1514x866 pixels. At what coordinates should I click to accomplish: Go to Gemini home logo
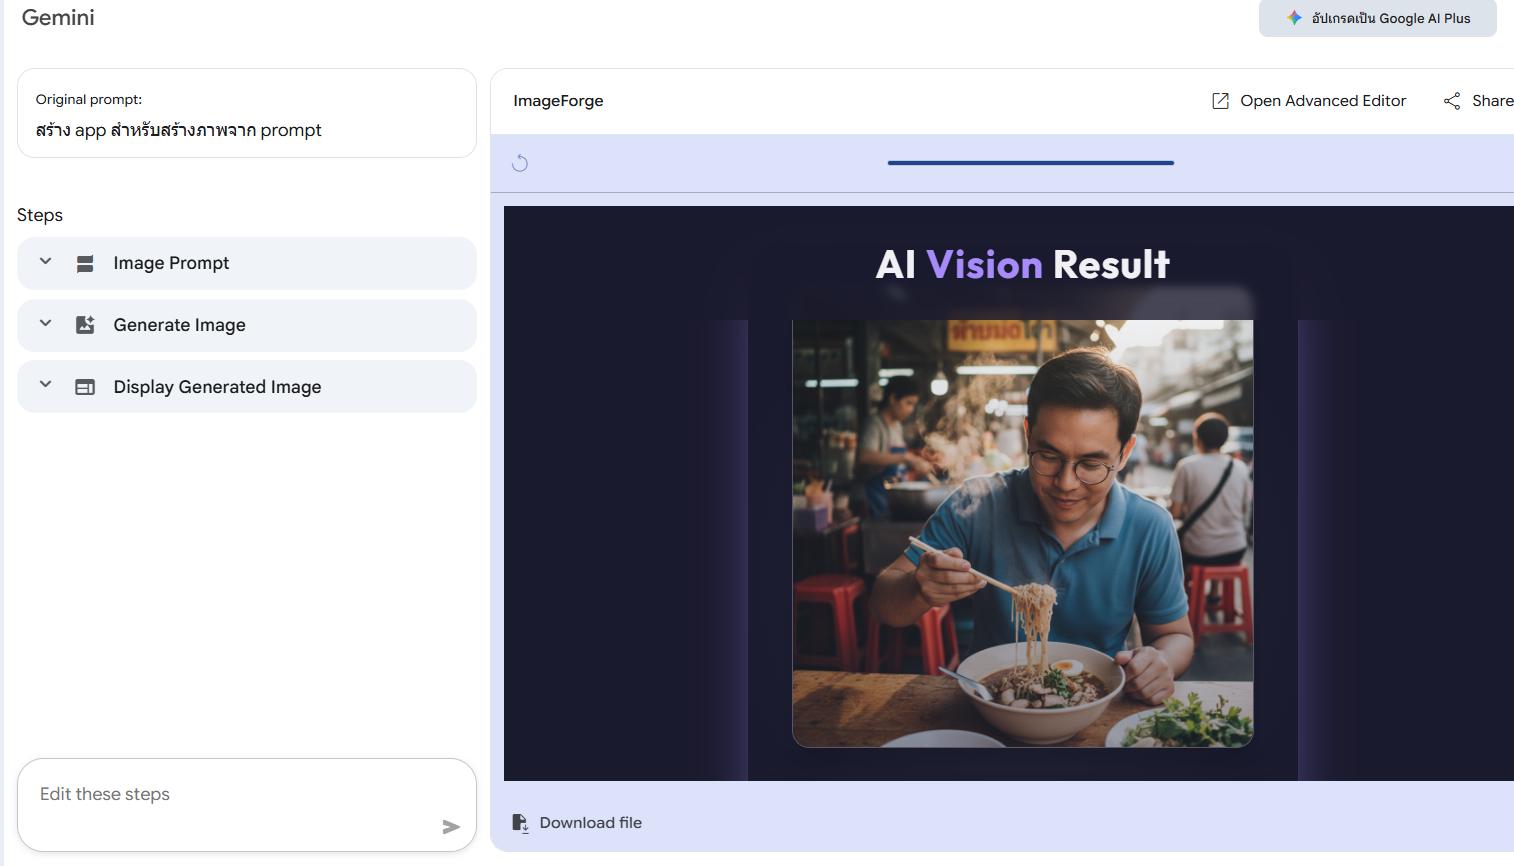(58, 17)
